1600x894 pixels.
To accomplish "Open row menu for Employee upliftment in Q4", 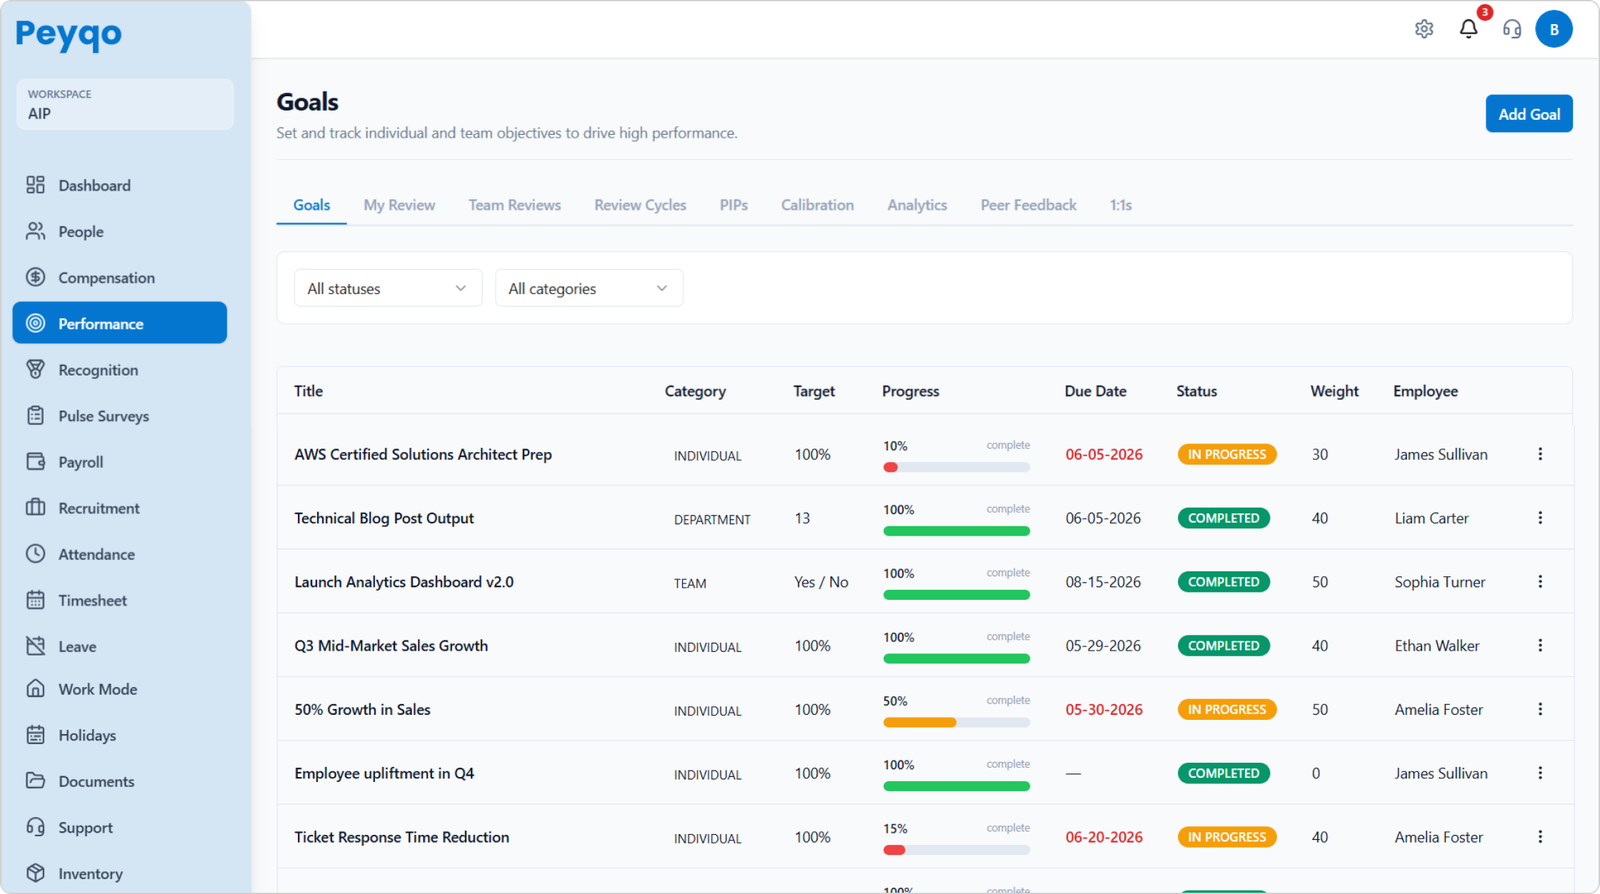I will (1540, 773).
